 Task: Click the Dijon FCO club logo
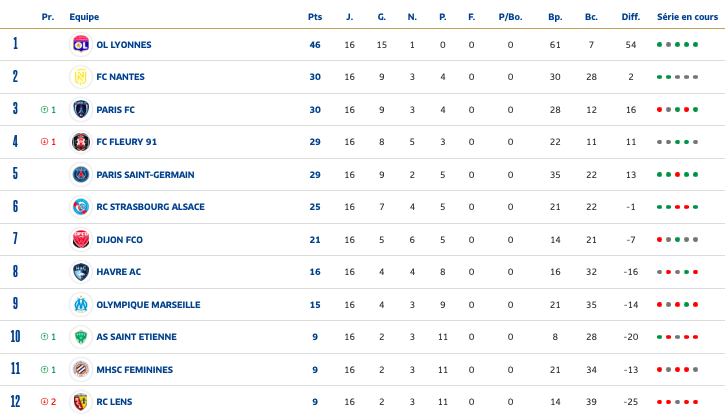tap(81, 239)
